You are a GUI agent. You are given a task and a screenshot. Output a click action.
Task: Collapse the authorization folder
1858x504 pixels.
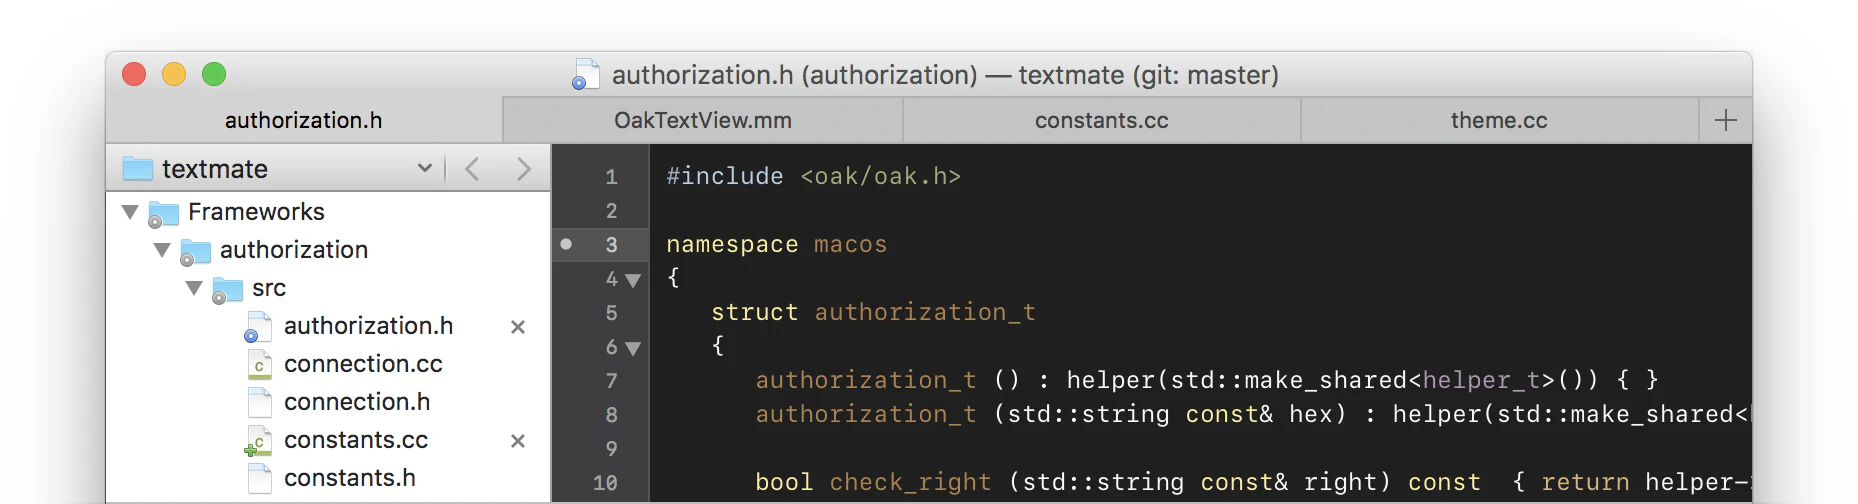tap(162, 250)
